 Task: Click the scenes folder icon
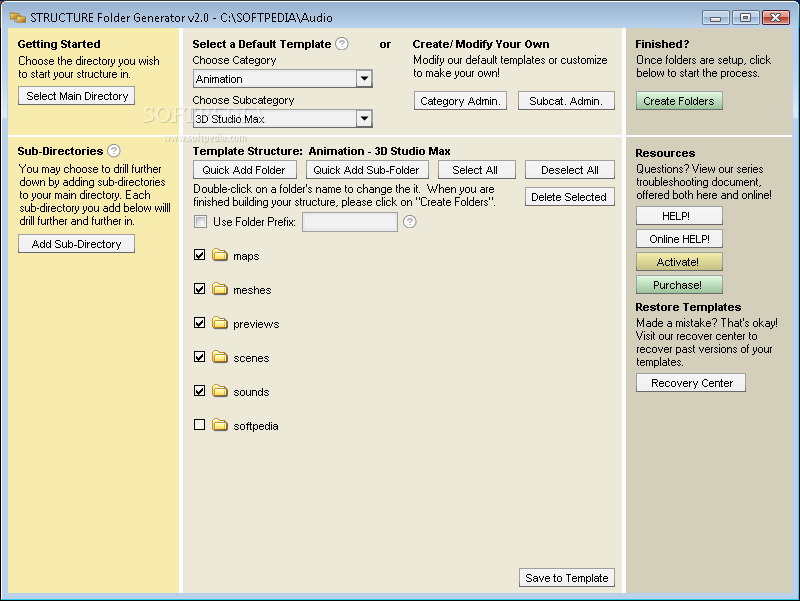pyautogui.click(x=220, y=357)
